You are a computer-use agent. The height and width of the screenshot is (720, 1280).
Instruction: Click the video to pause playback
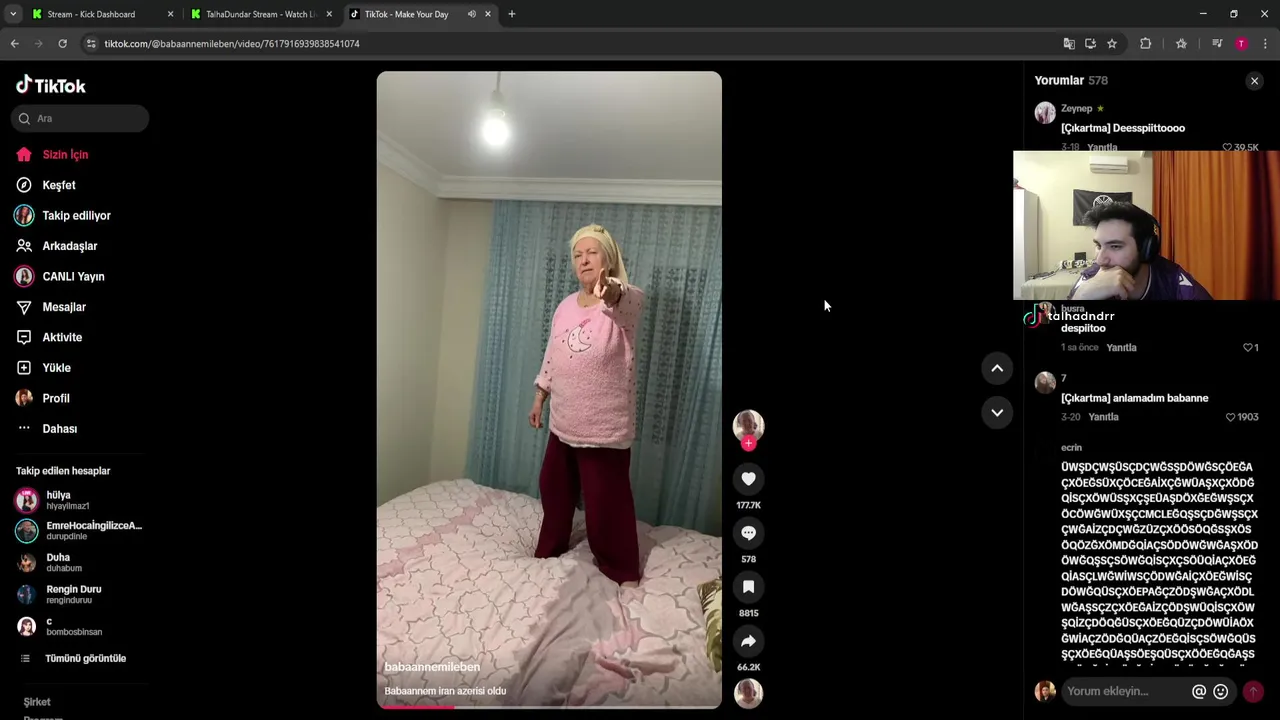[549, 390]
